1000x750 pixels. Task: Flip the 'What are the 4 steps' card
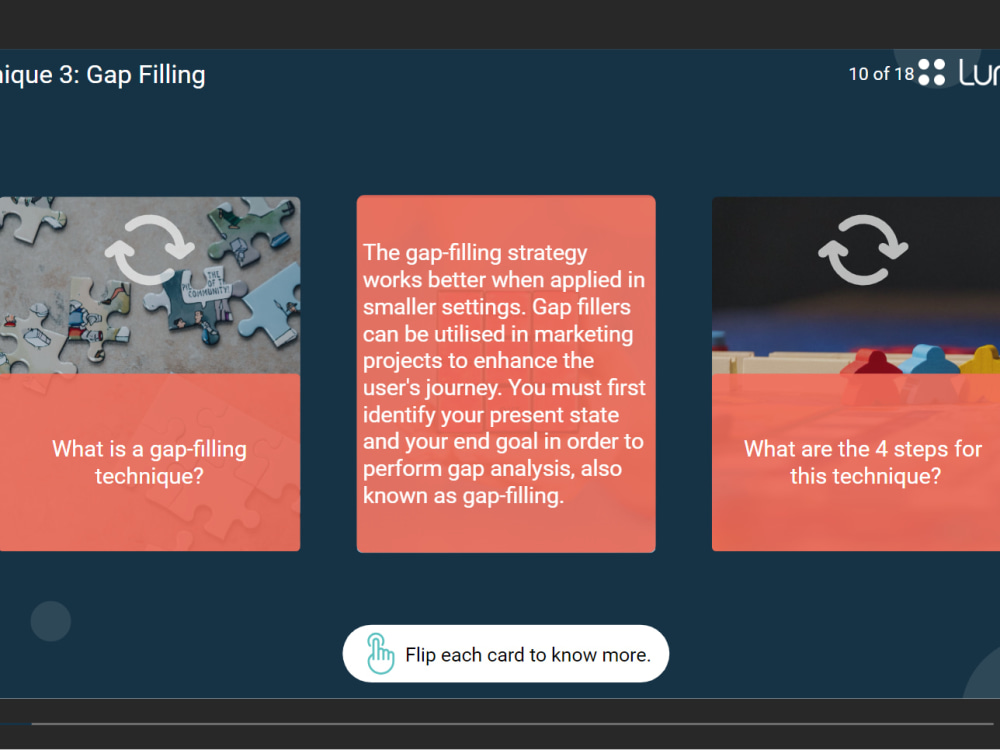tap(862, 462)
